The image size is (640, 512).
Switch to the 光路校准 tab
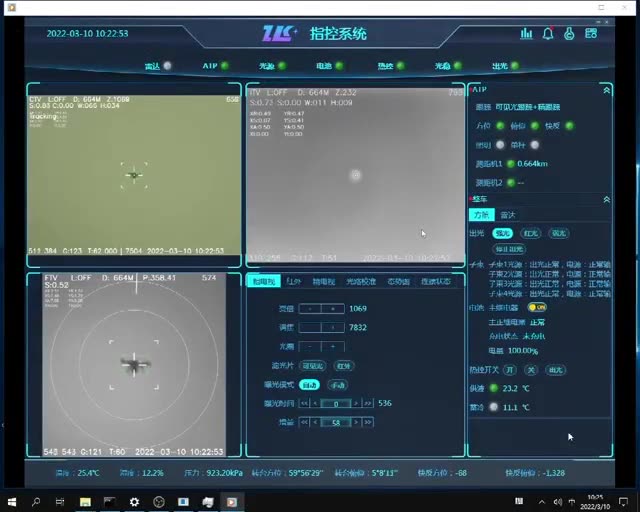click(361, 281)
